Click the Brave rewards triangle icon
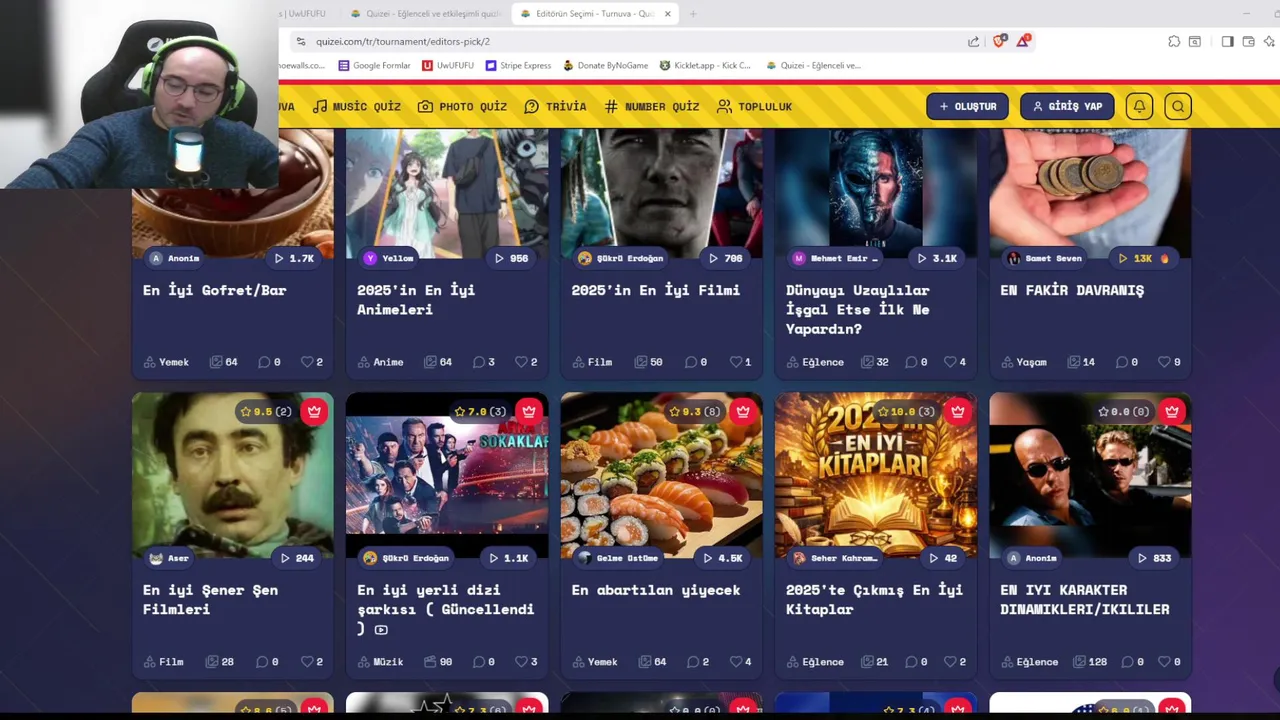Screen dimensions: 1280x720 [x=1023, y=41]
